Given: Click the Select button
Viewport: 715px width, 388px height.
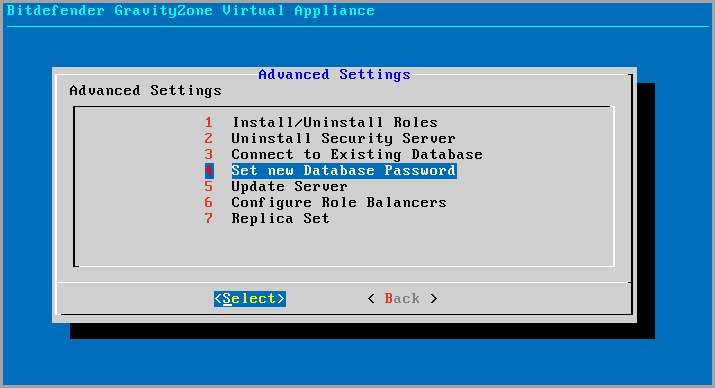Looking at the screenshot, I should 250,299.
